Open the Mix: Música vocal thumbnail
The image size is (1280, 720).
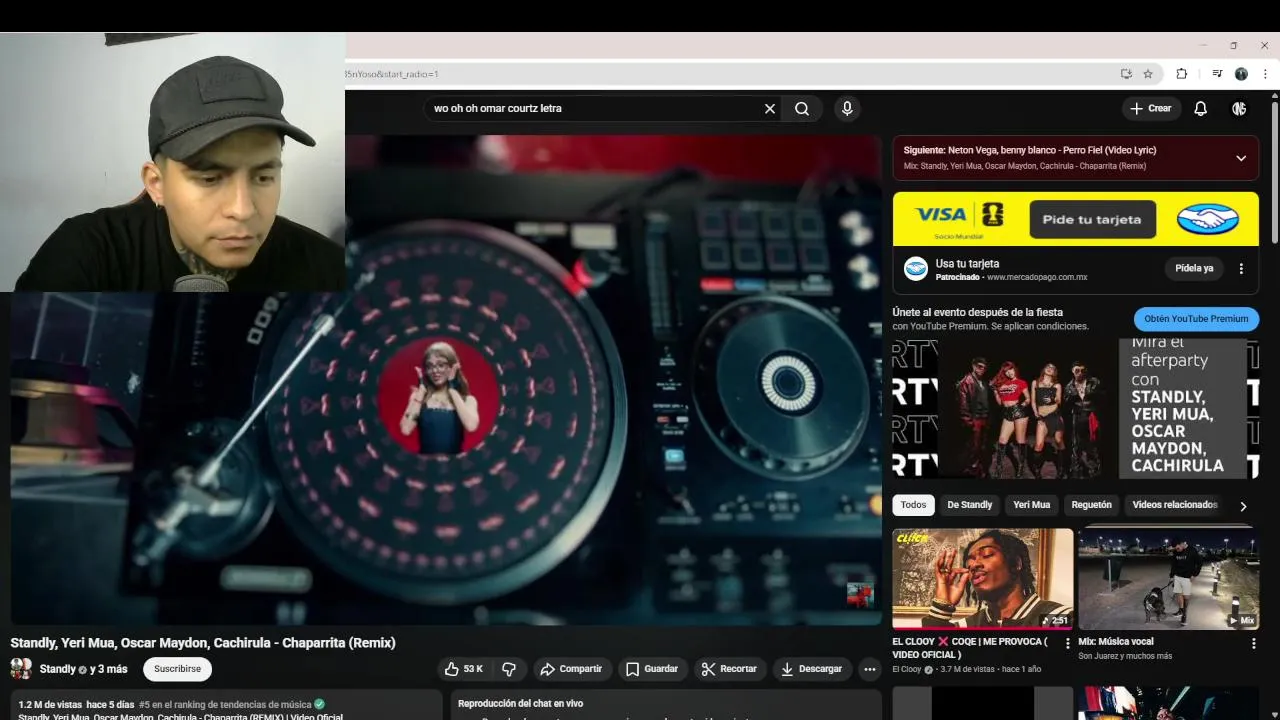[x=1168, y=578]
